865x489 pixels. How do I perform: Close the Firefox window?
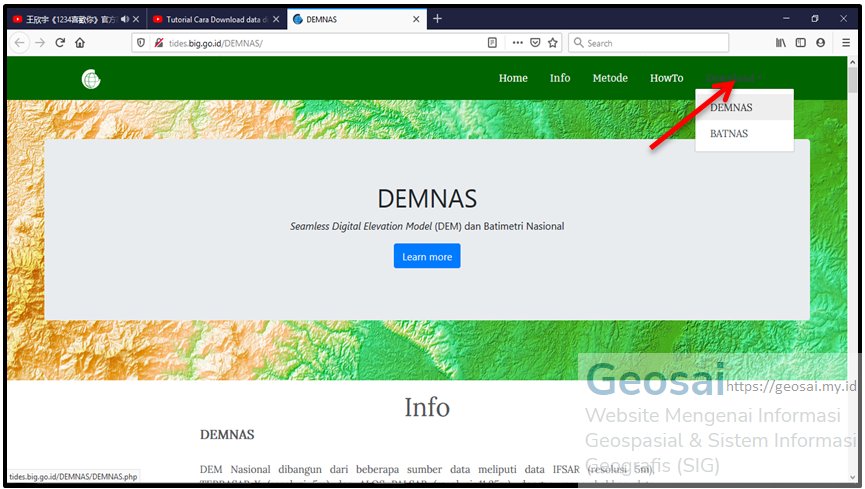pyautogui.click(x=843, y=19)
